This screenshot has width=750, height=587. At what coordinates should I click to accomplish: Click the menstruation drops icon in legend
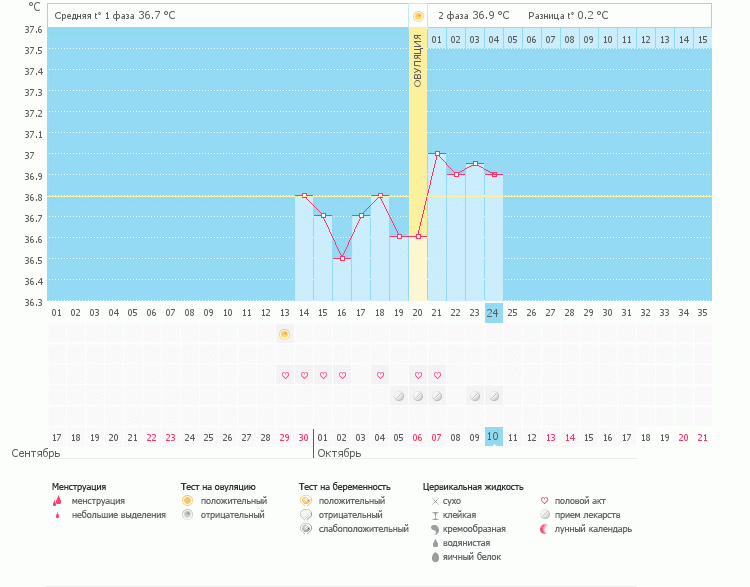pyautogui.click(x=56, y=500)
